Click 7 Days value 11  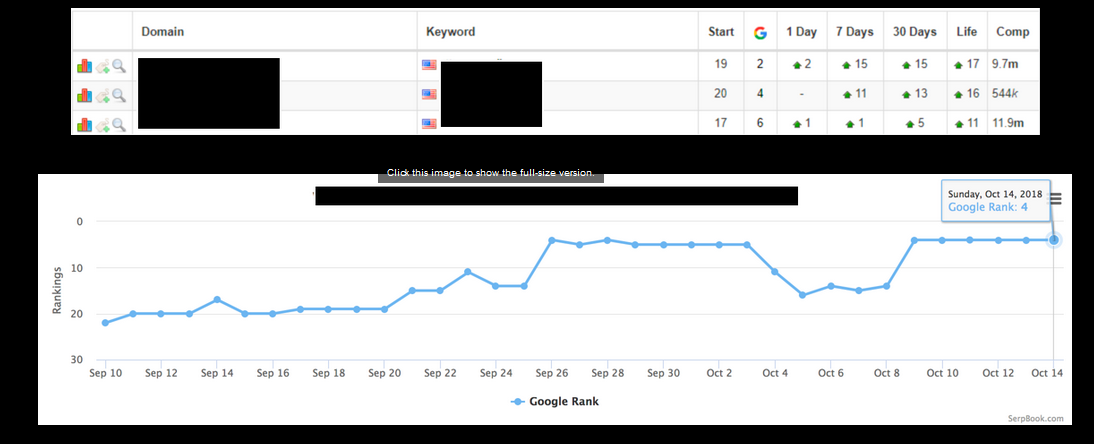point(861,94)
